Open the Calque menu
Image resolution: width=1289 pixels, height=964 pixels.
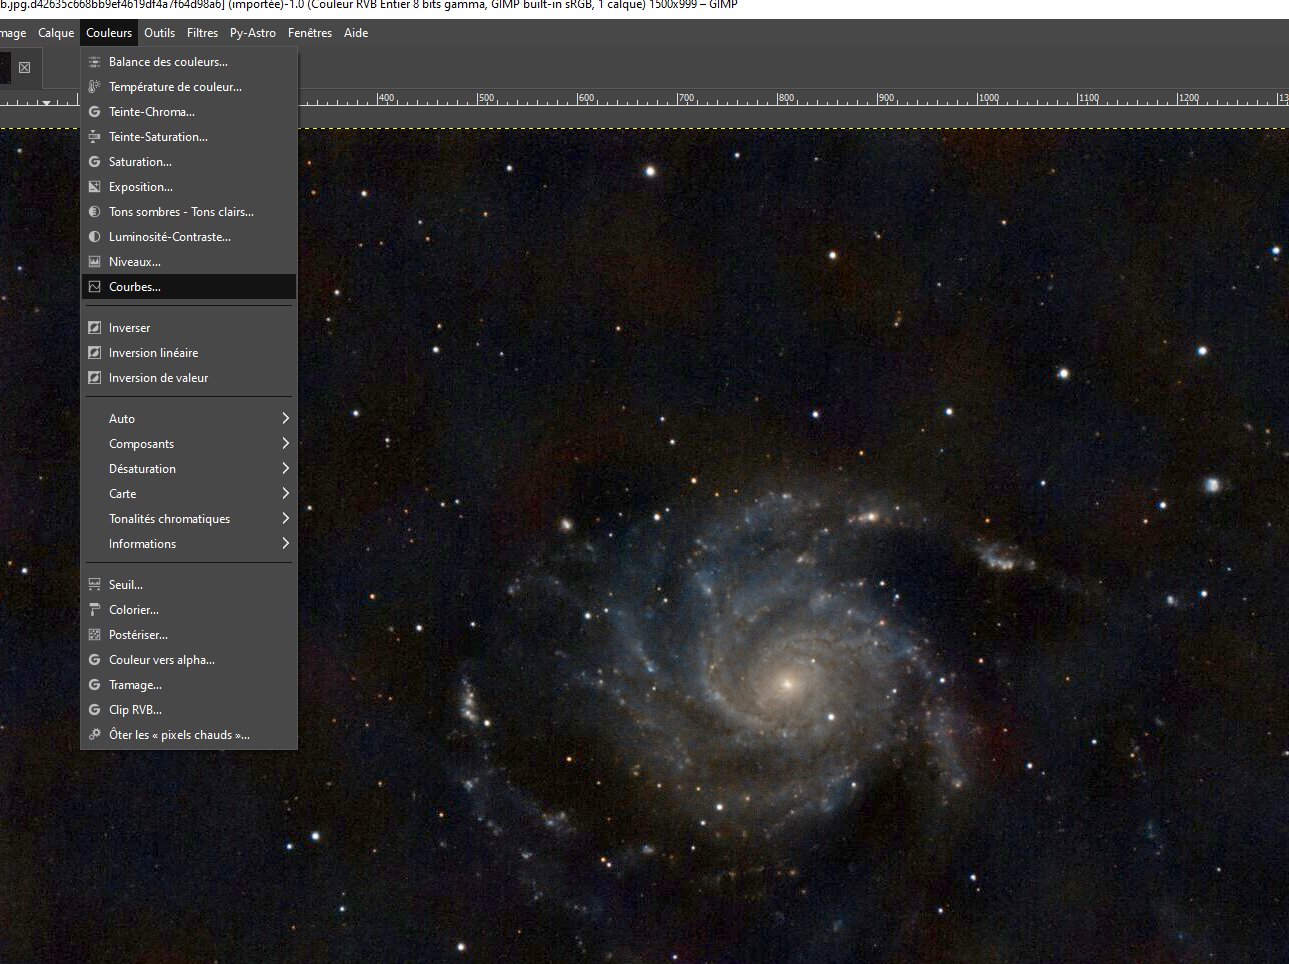coord(56,33)
